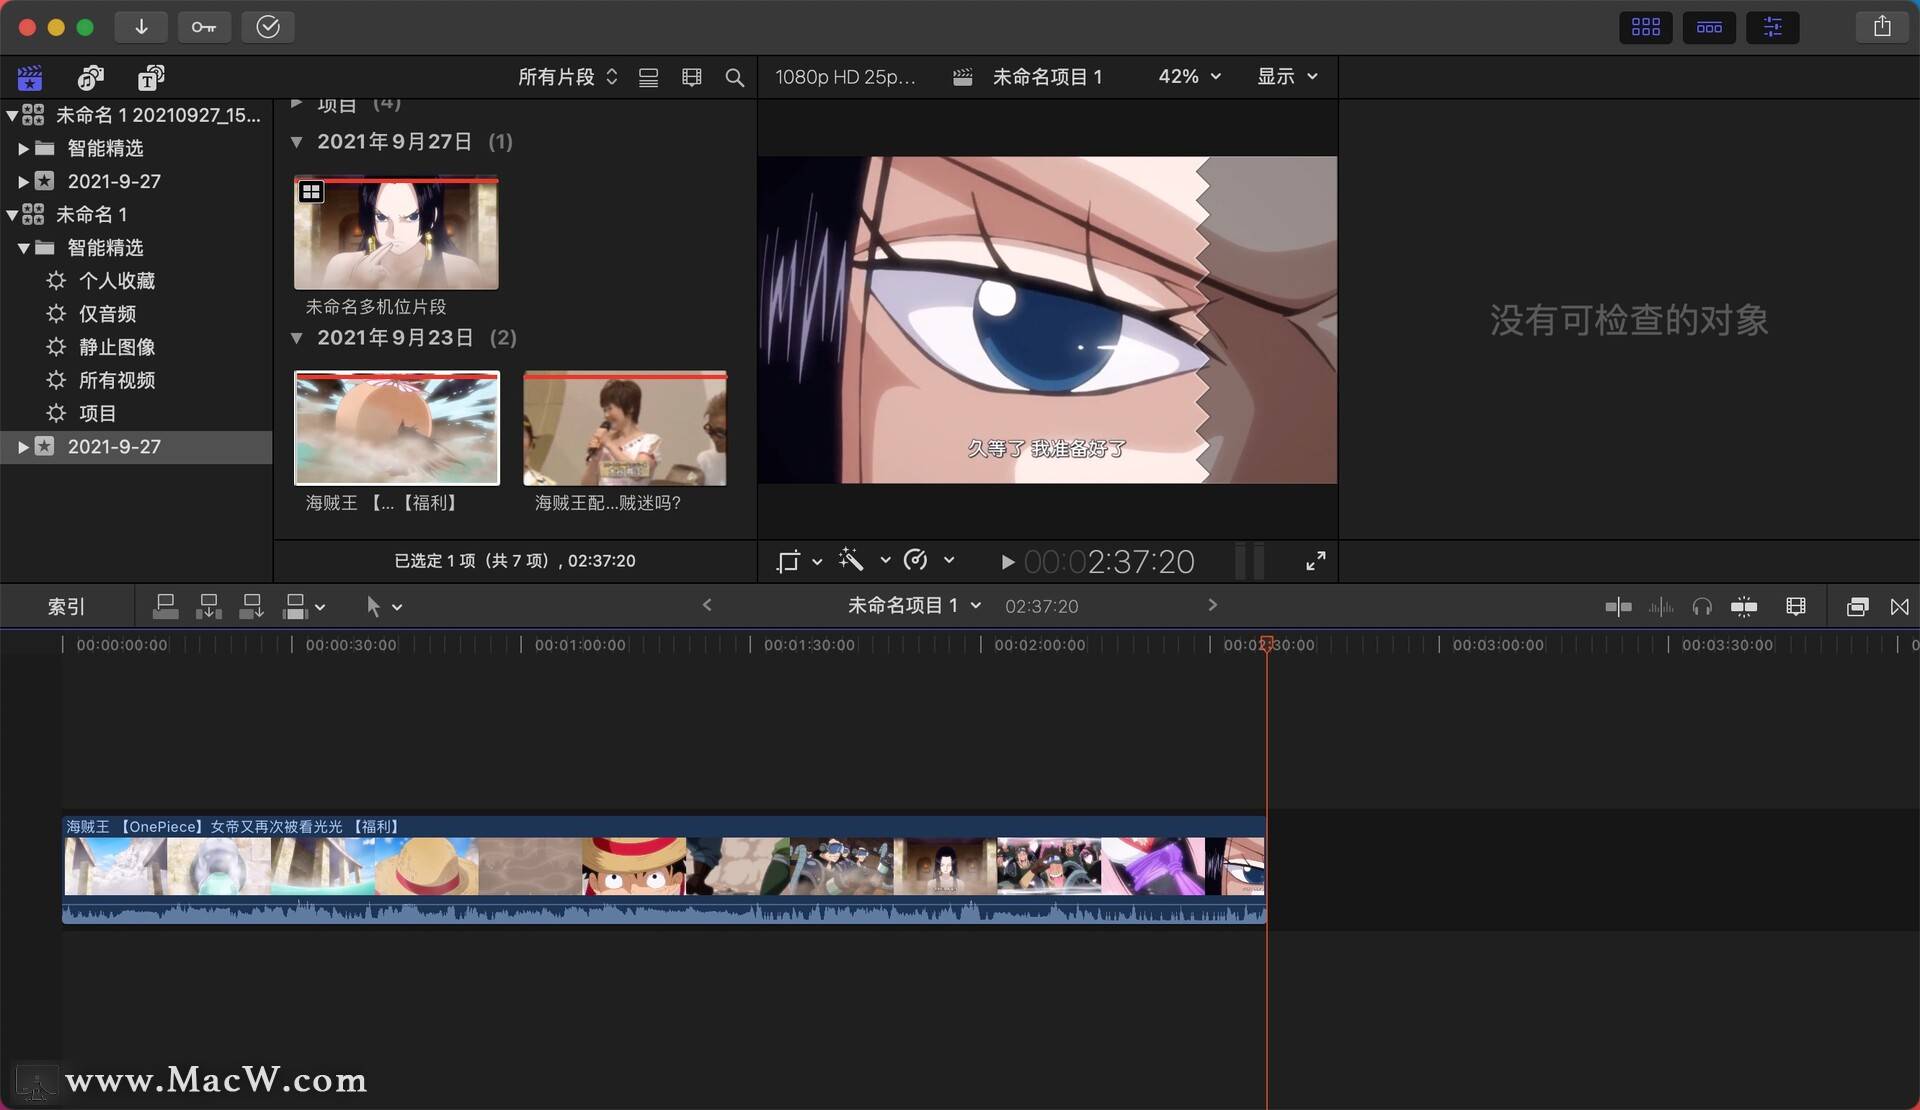Toggle video skimming in timeline

(x=1618, y=606)
